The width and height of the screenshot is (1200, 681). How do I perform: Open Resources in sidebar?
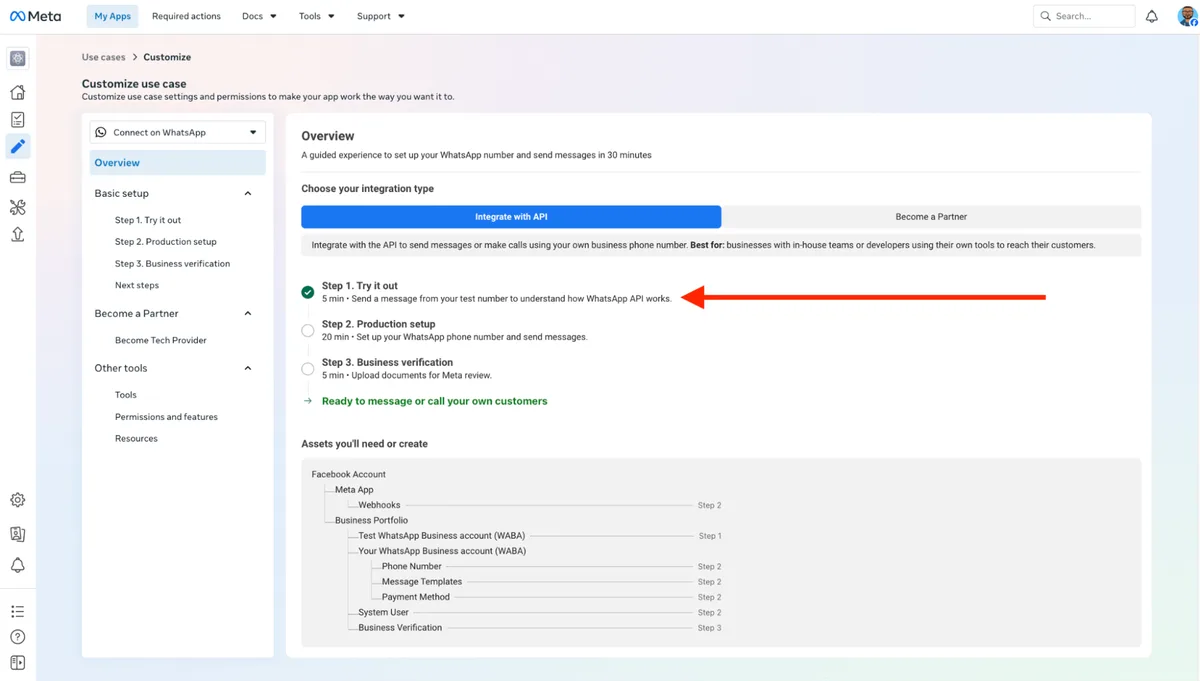[136, 439]
